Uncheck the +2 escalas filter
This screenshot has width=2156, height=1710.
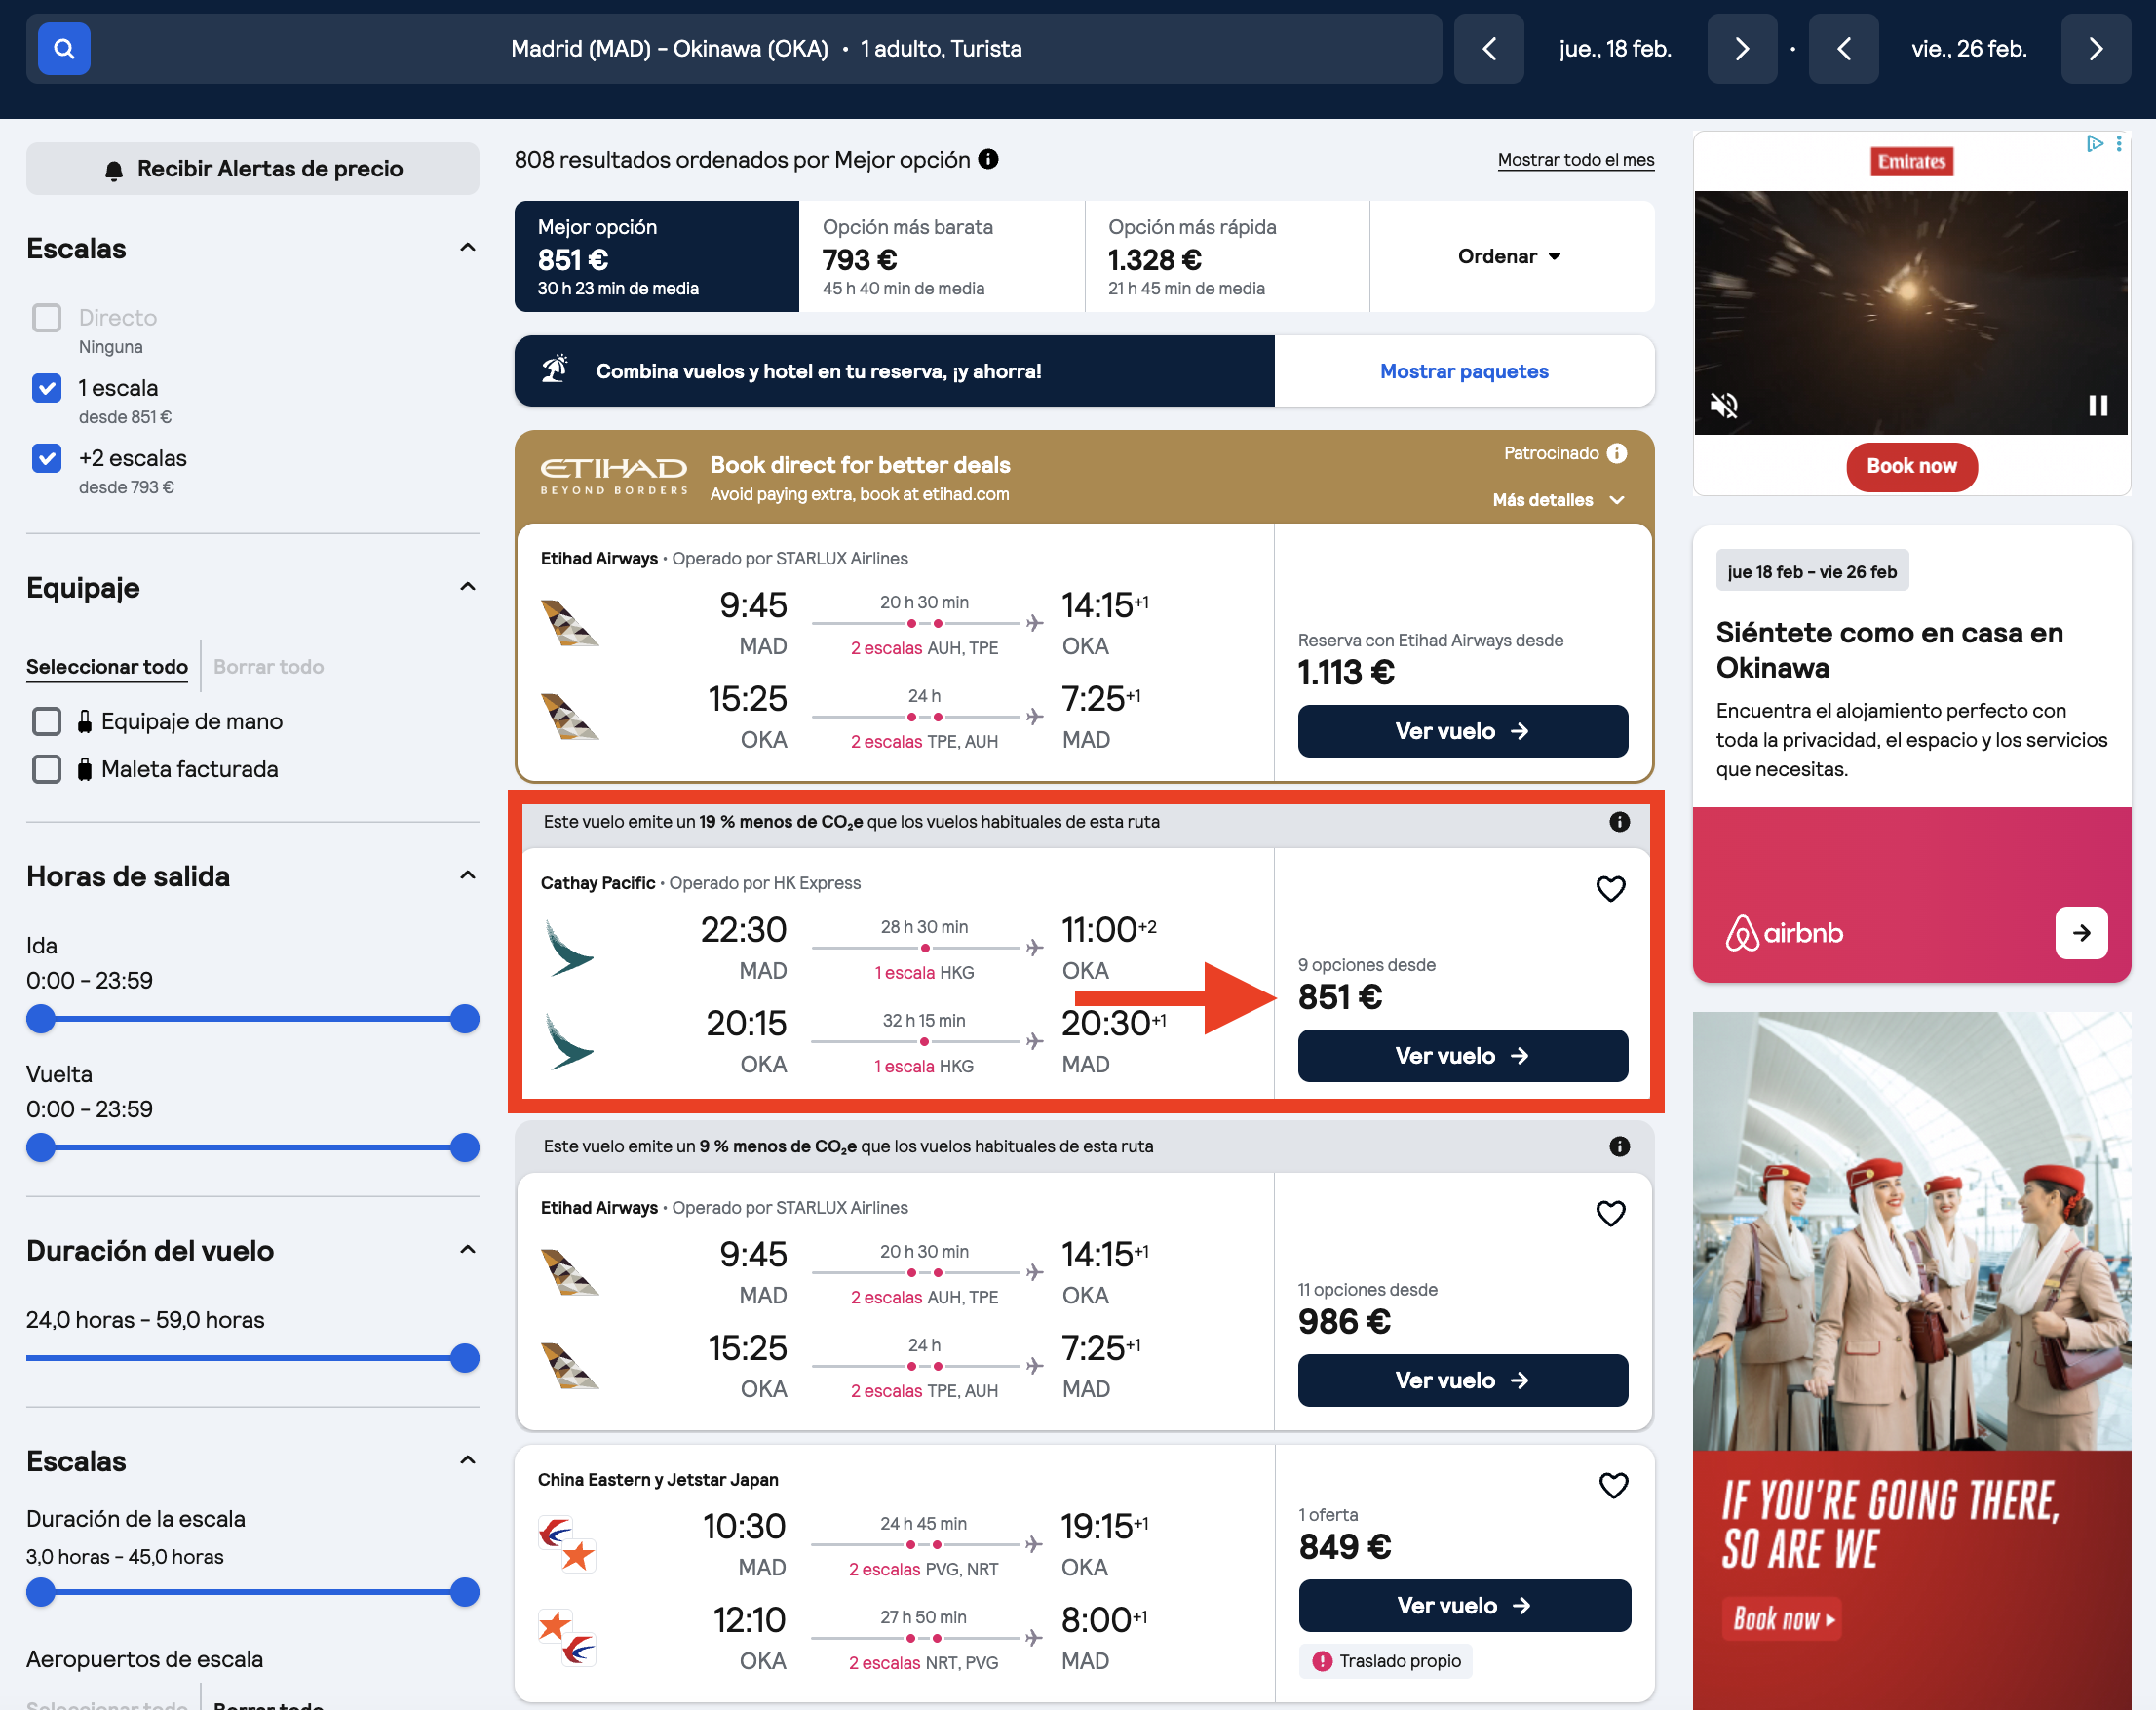pos(47,457)
